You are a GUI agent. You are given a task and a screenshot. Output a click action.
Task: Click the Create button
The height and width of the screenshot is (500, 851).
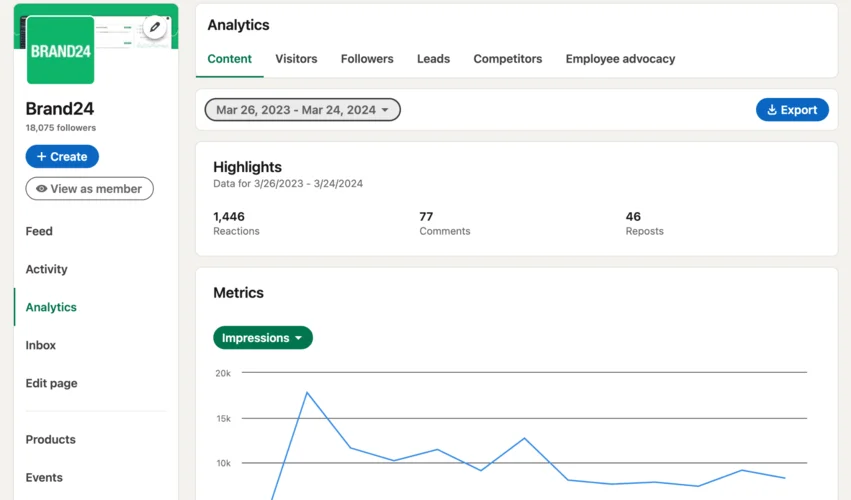click(62, 157)
